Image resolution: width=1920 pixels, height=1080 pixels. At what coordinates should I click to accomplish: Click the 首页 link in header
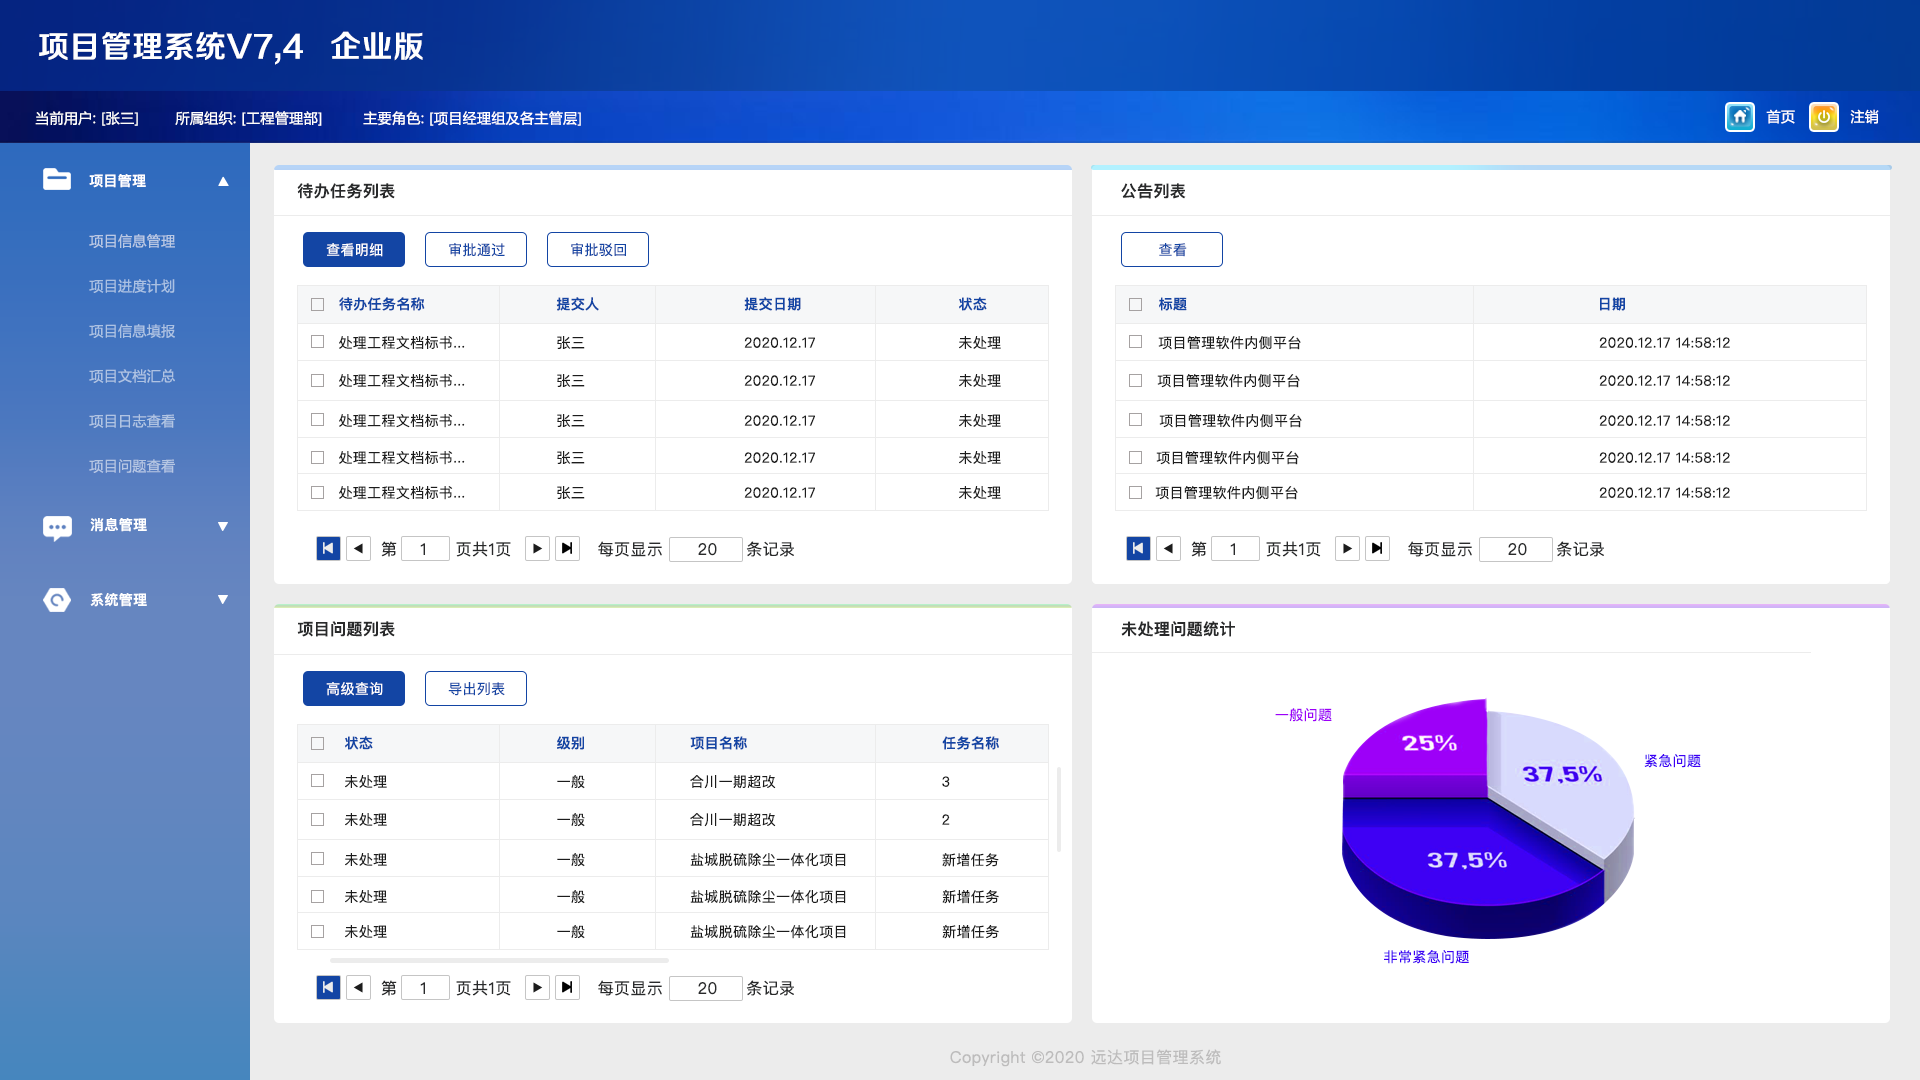1780,117
